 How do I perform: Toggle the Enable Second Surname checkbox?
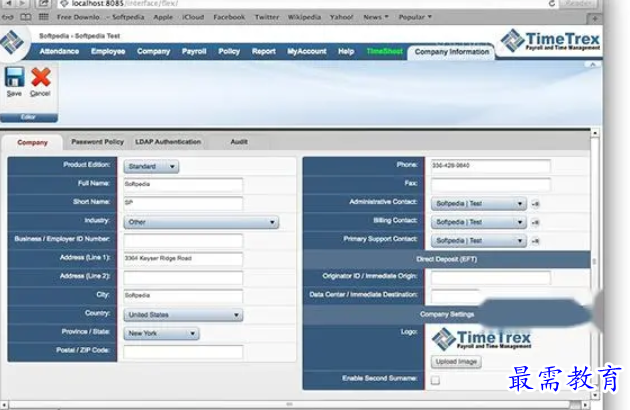click(435, 380)
